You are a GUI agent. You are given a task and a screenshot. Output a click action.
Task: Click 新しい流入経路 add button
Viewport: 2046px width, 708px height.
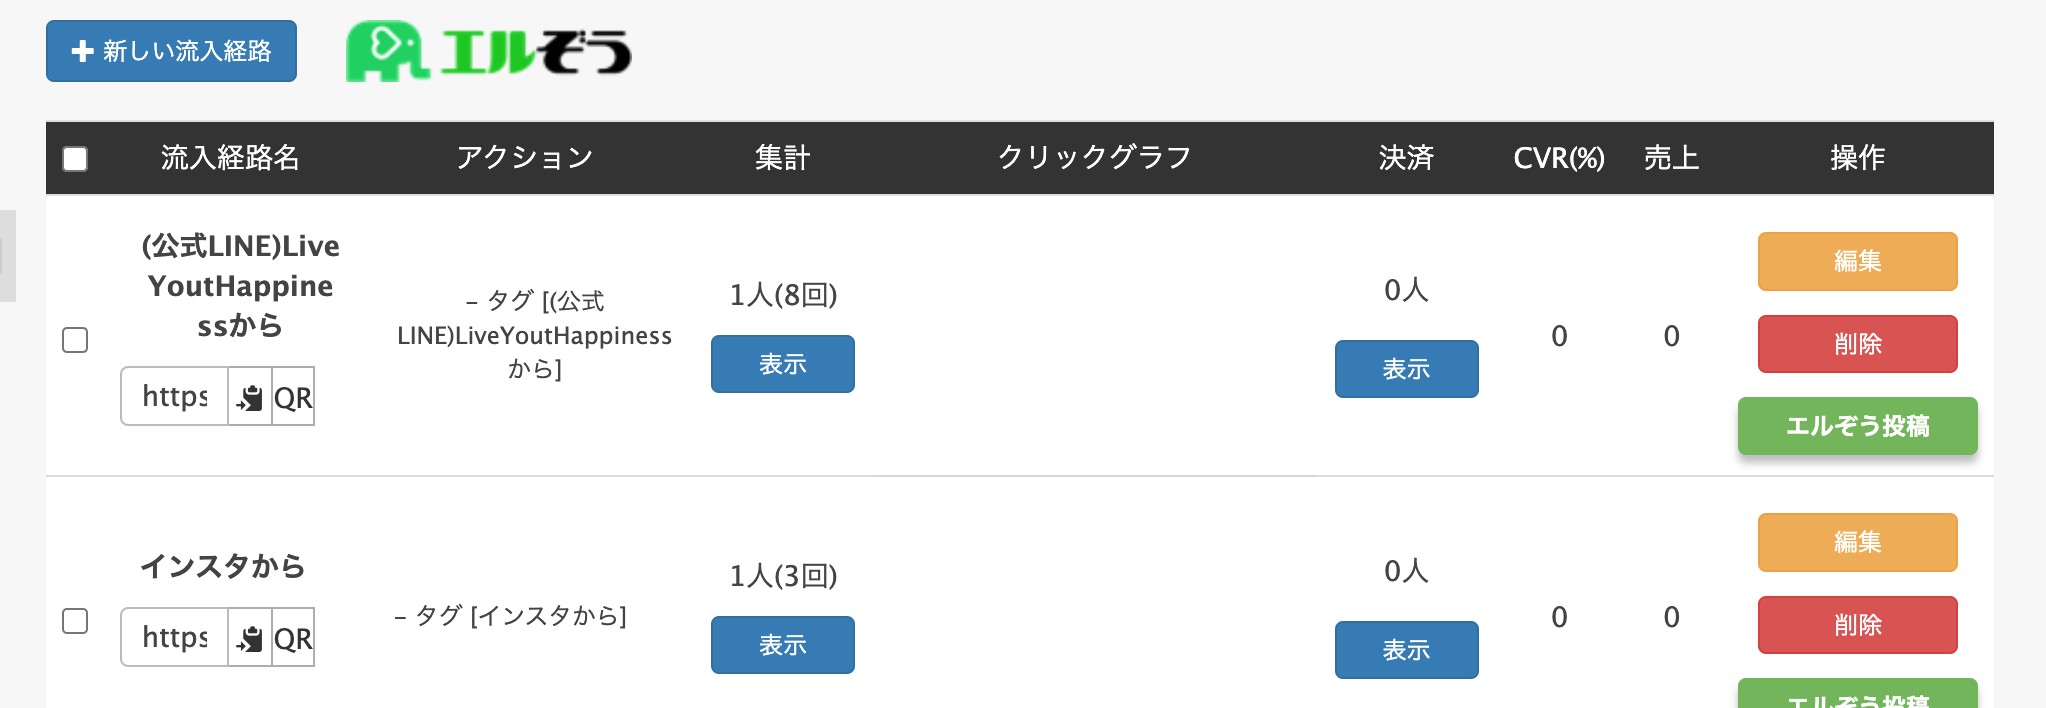coord(171,51)
